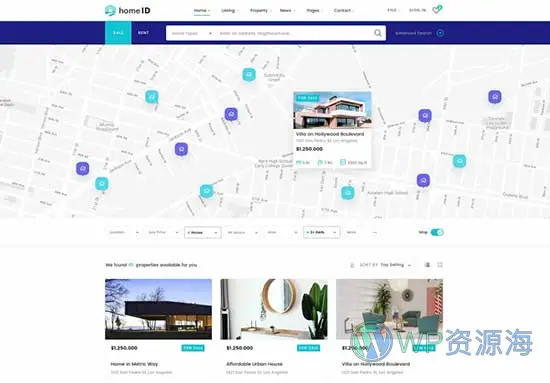The image size is (550, 383).
Task: Select the topmost teal map marker
Action: (x=249, y=75)
